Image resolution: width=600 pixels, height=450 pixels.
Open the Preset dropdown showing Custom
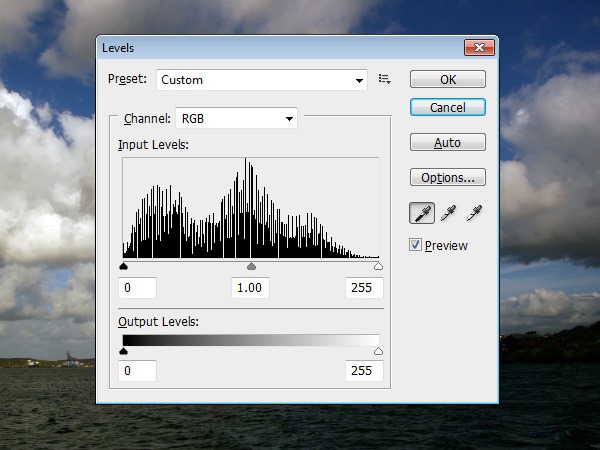coord(262,80)
